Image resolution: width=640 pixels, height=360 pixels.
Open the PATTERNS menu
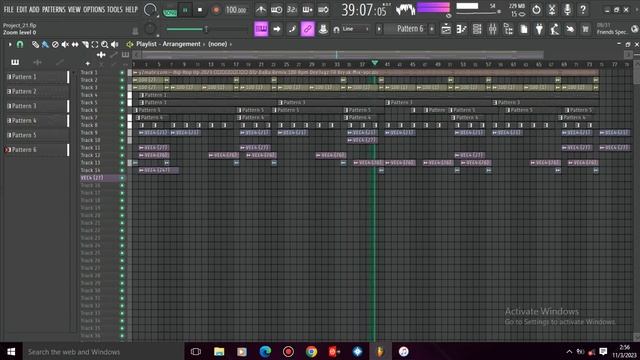pos(54,9)
